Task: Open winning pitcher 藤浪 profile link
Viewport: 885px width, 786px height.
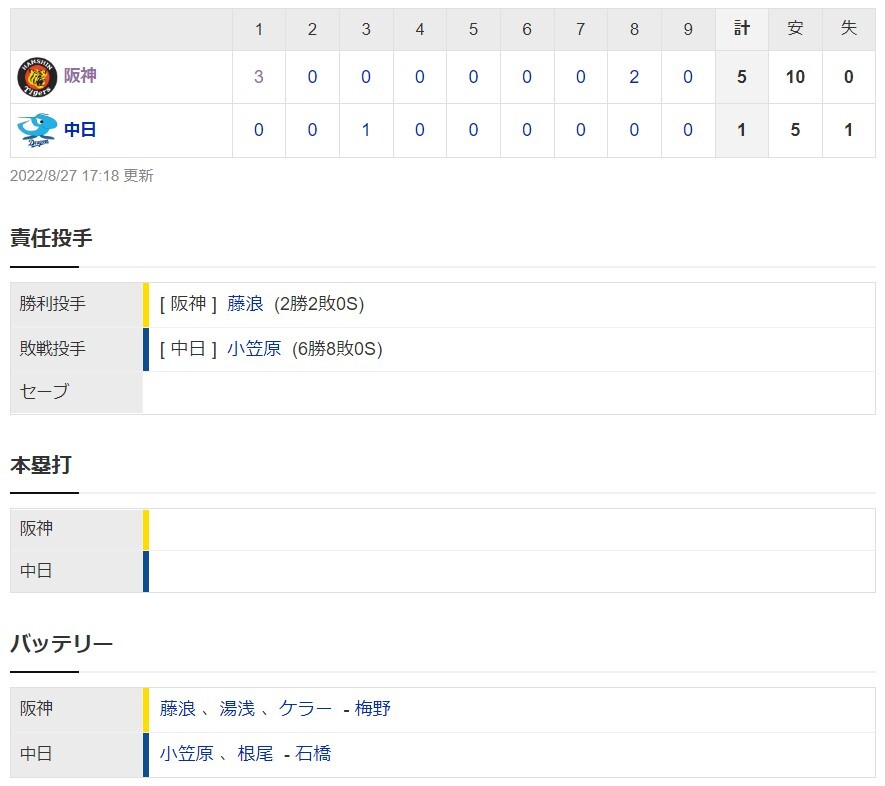Action: coord(245,304)
